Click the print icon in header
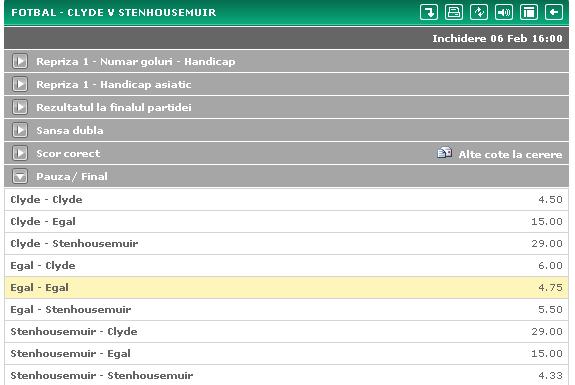The height and width of the screenshot is (385, 575). tap(454, 12)
